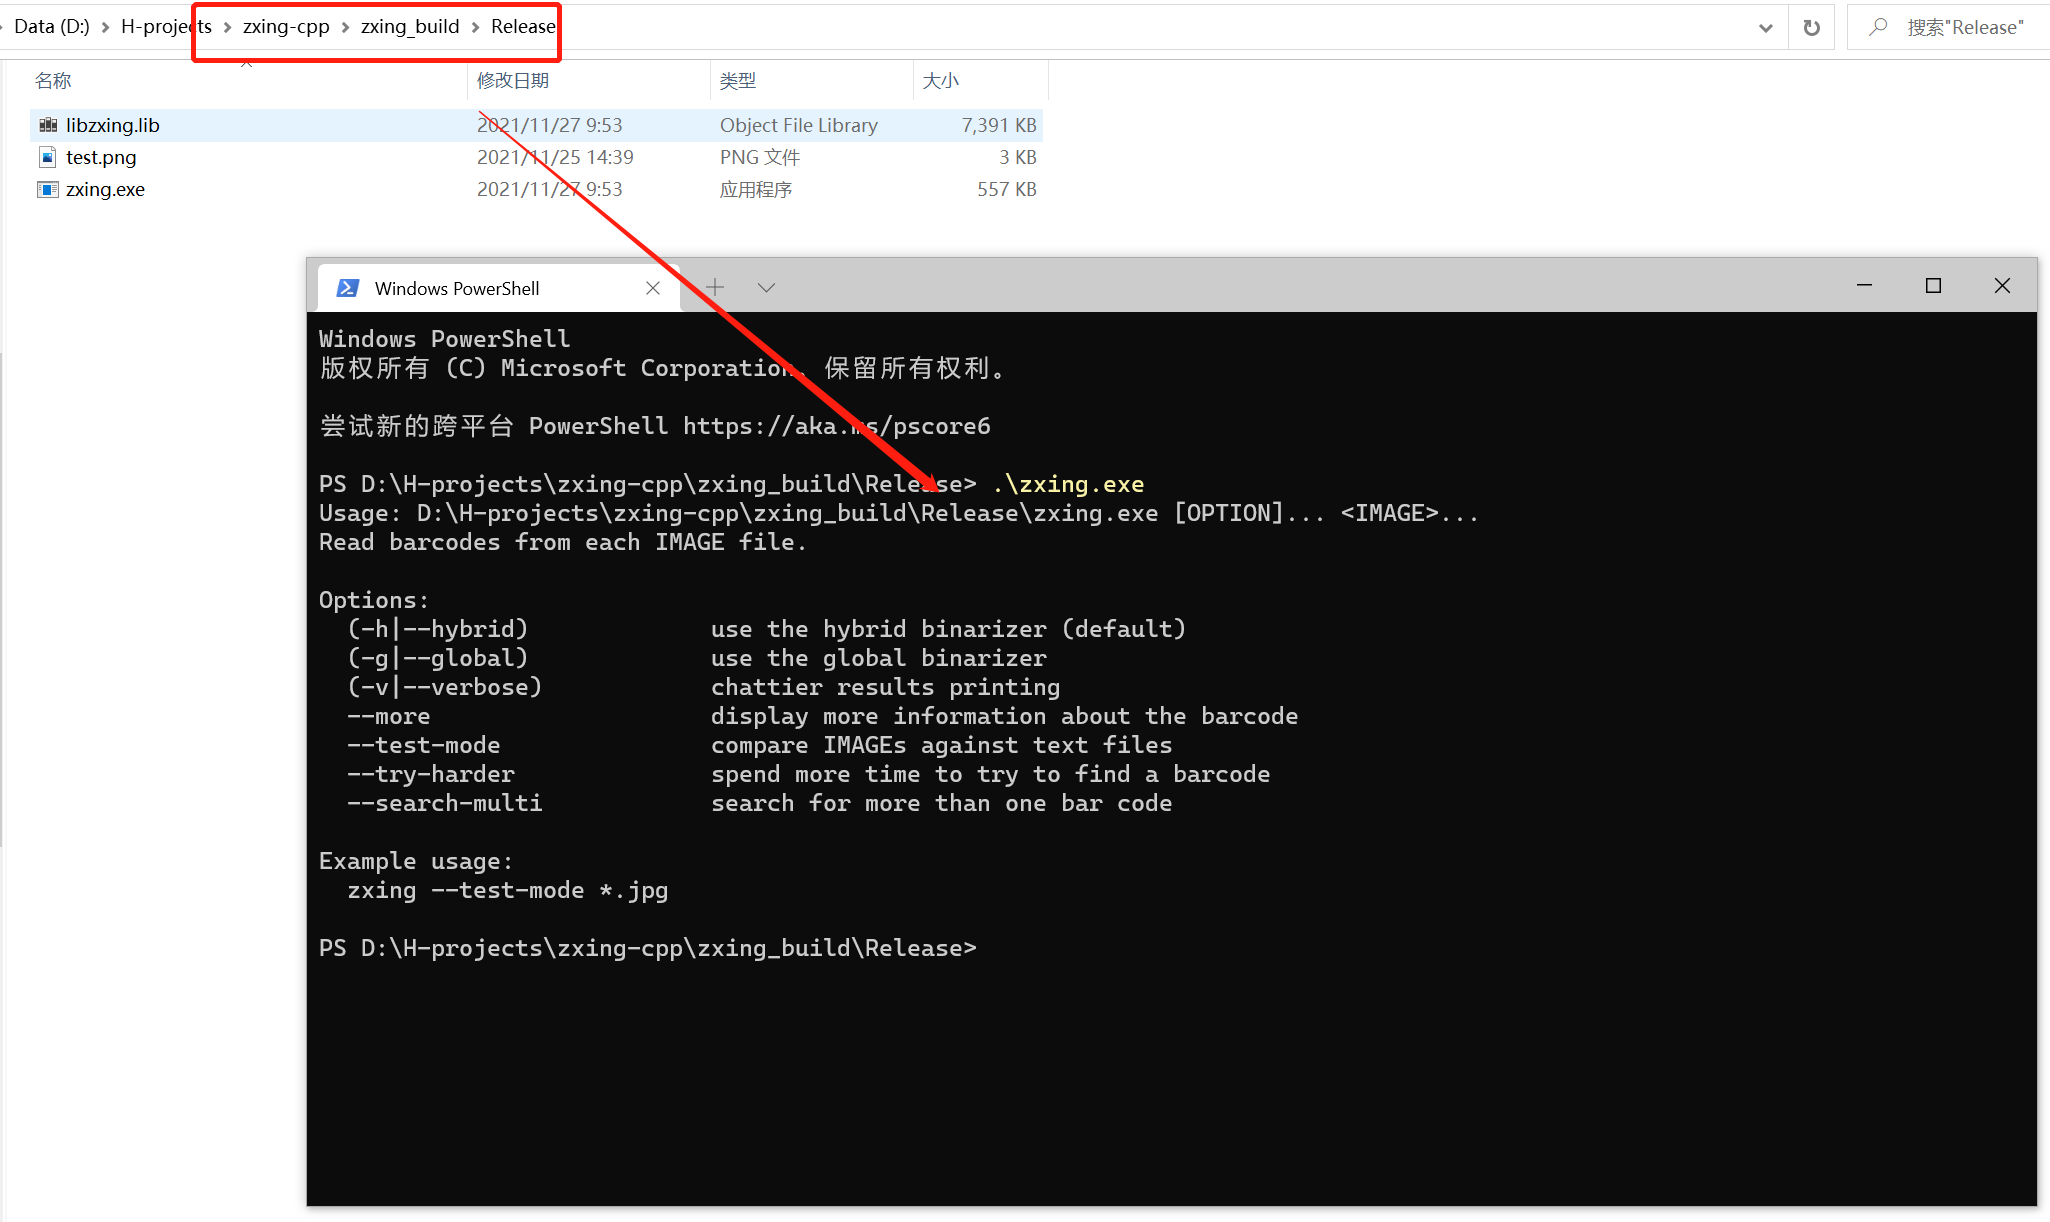The image size is (2050, 1222).
Task: Select the Windows PowerShell tab
Action: [457, 288]
